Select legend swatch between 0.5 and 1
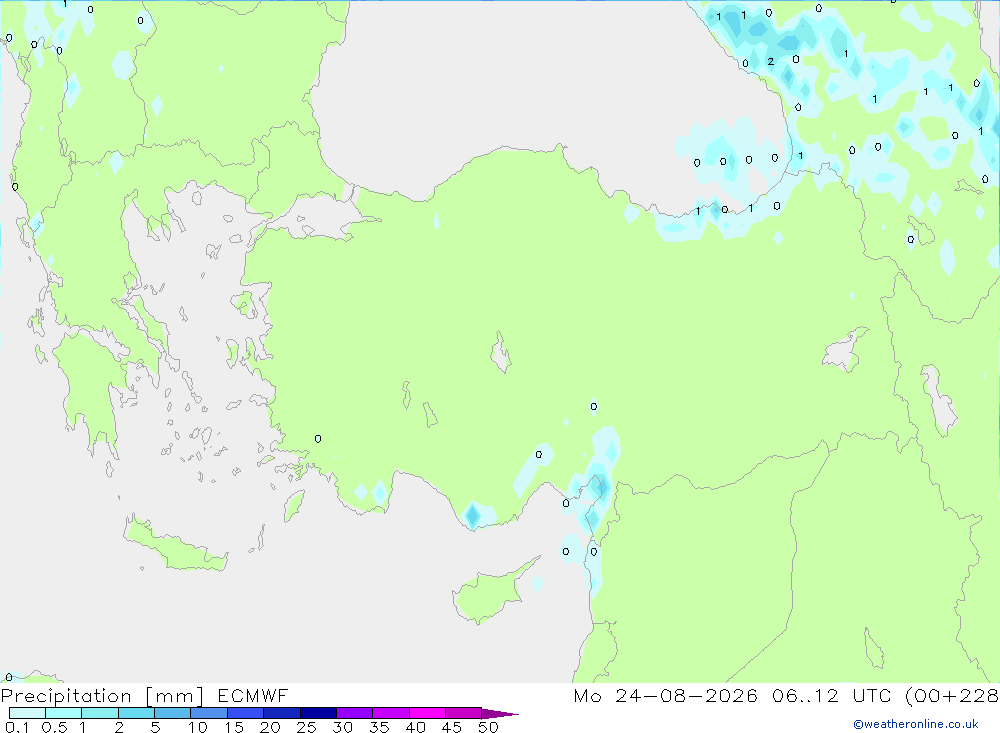This screenshot has width=1000, height=733. point(64,713)
